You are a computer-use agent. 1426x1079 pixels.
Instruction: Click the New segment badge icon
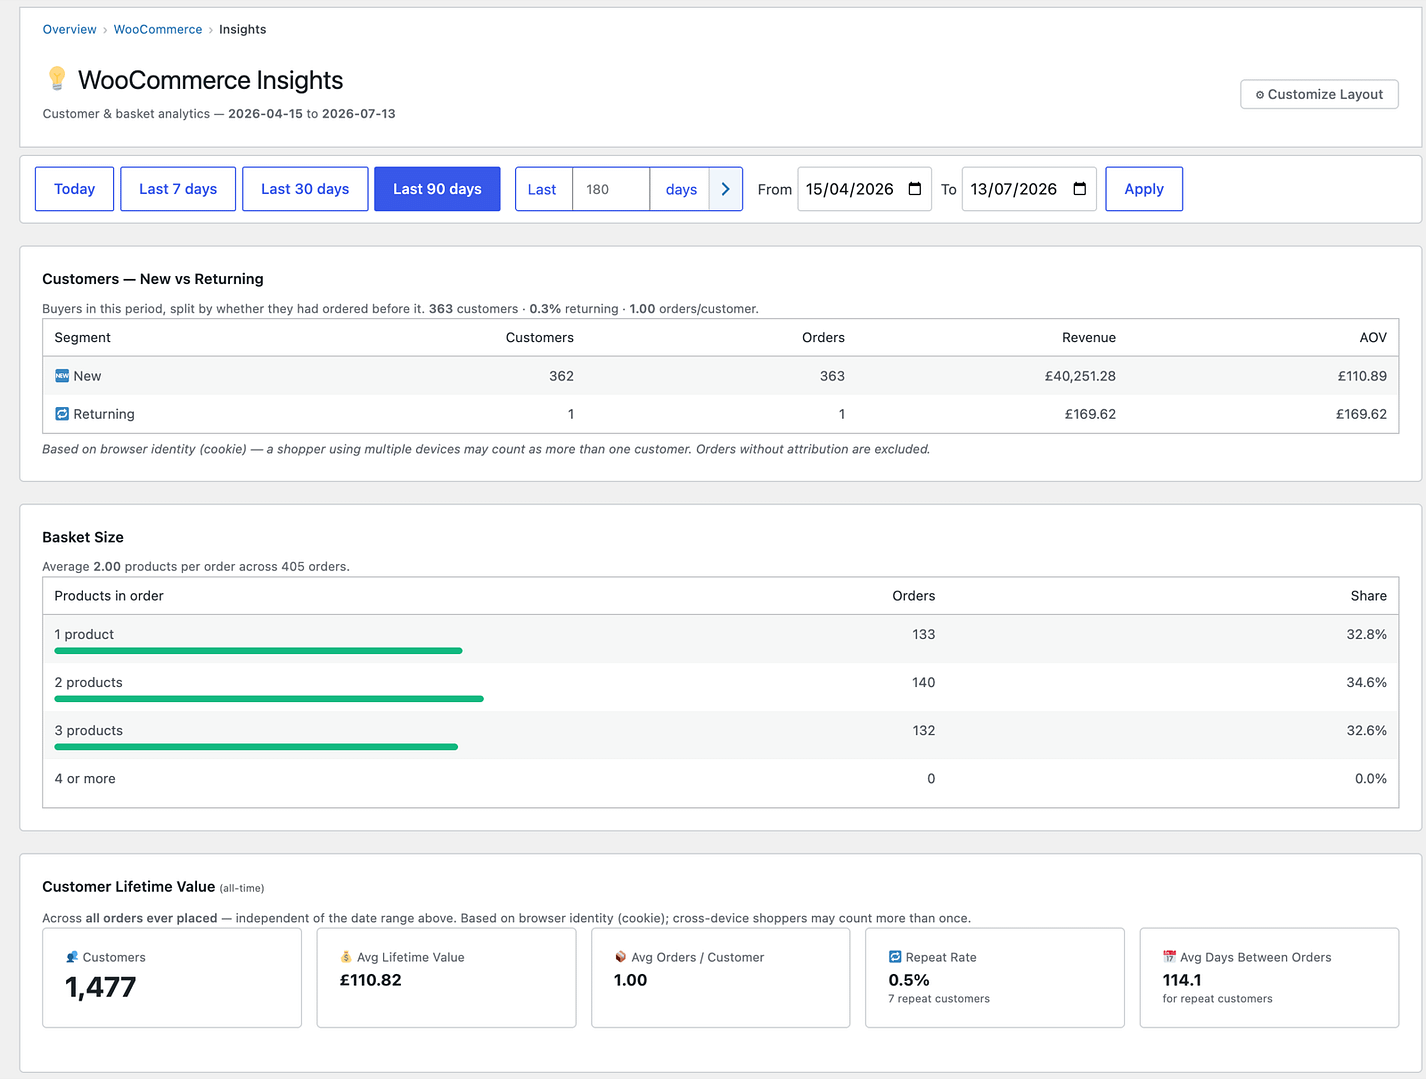62,376
